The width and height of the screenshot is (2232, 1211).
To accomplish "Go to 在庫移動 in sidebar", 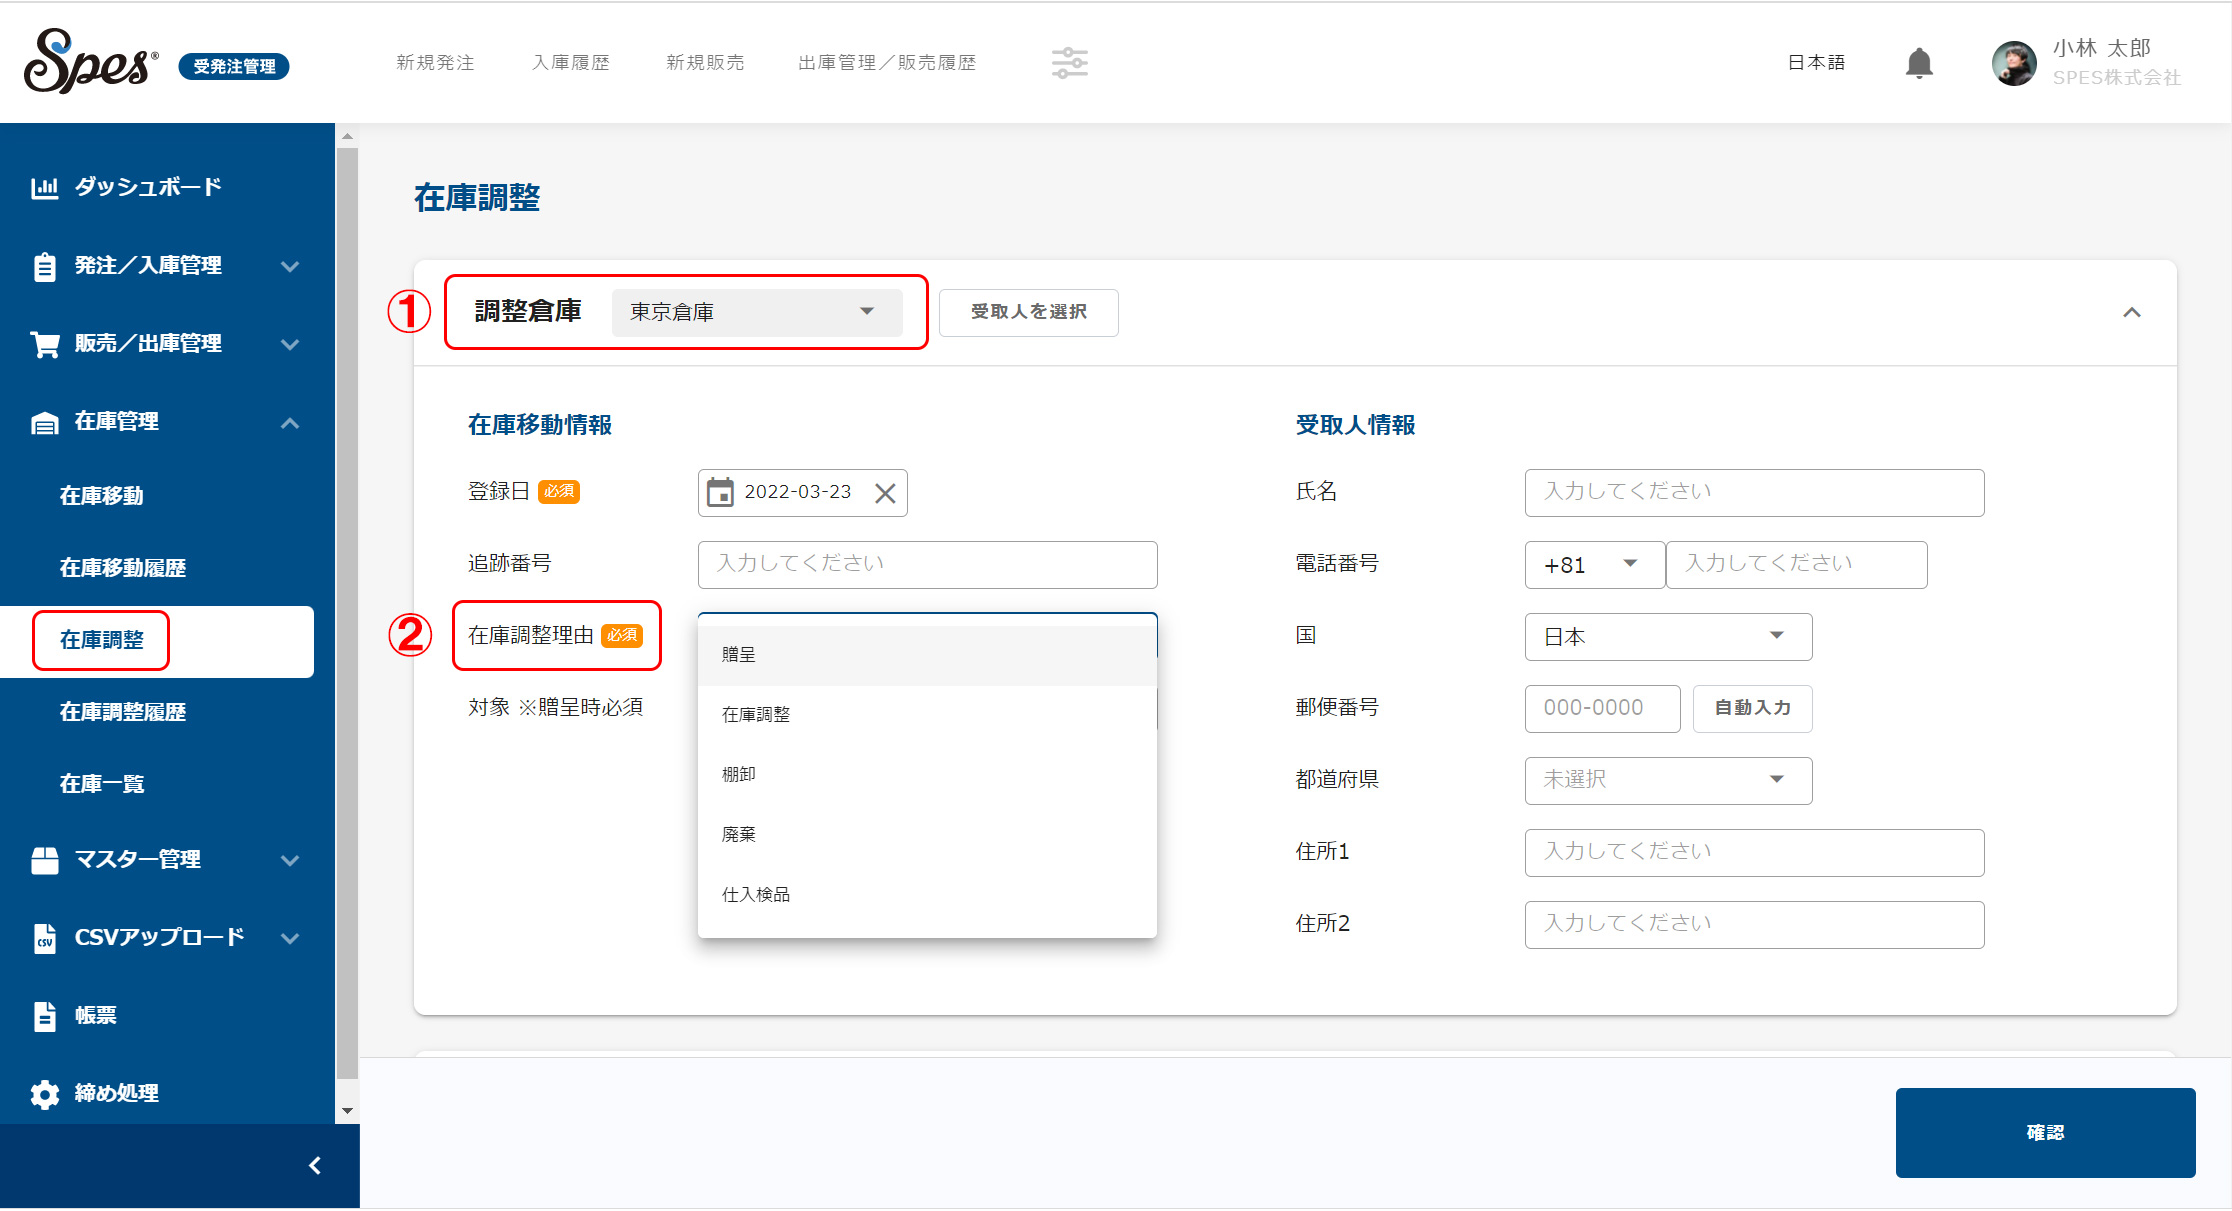I will tap(102, 497).
